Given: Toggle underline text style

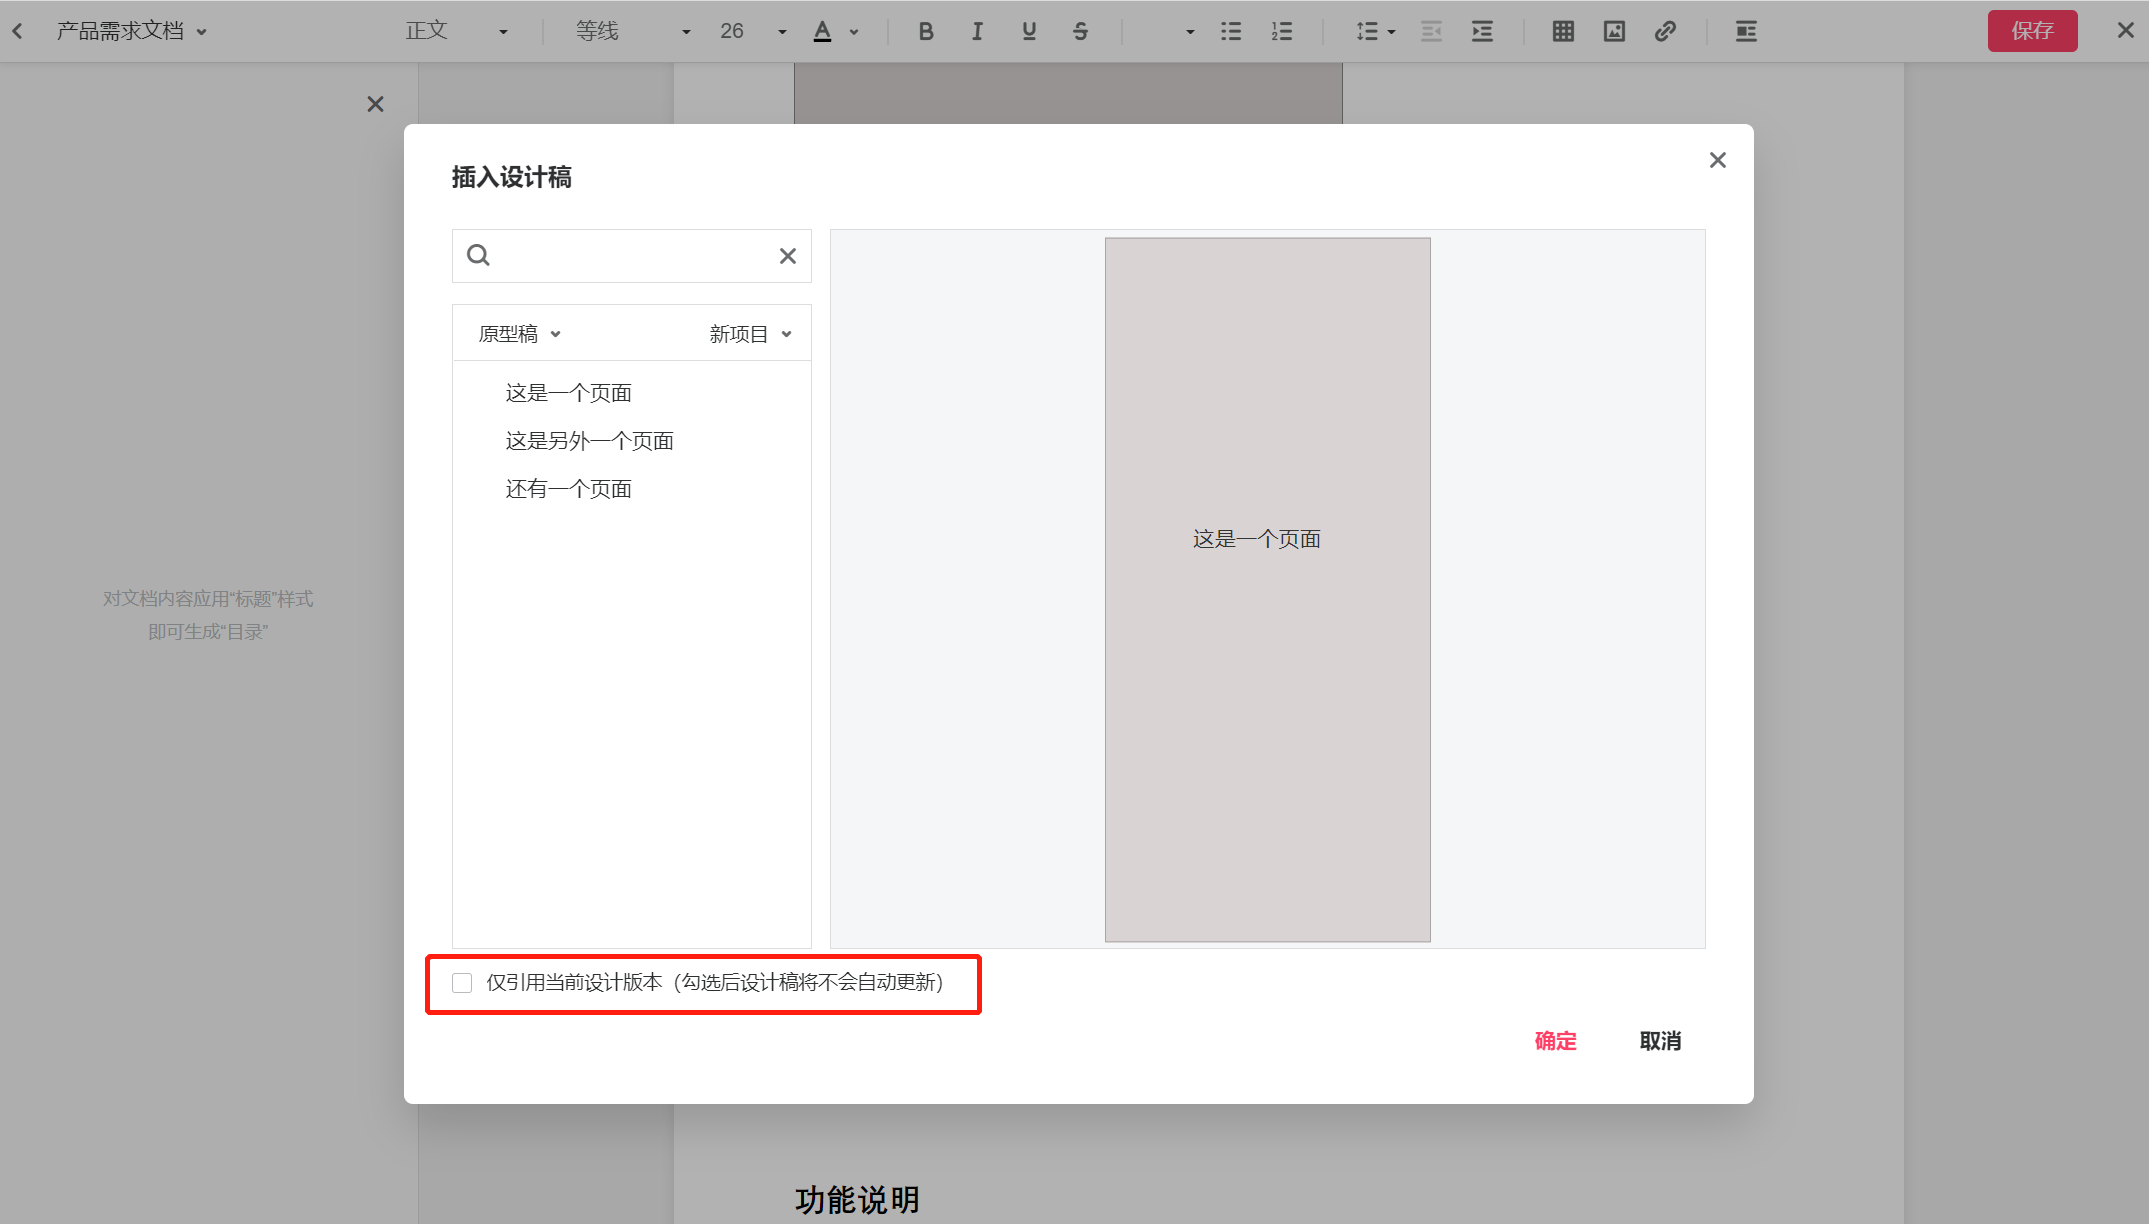Looking at the screenshot, I should click(x=1029, y=31).
